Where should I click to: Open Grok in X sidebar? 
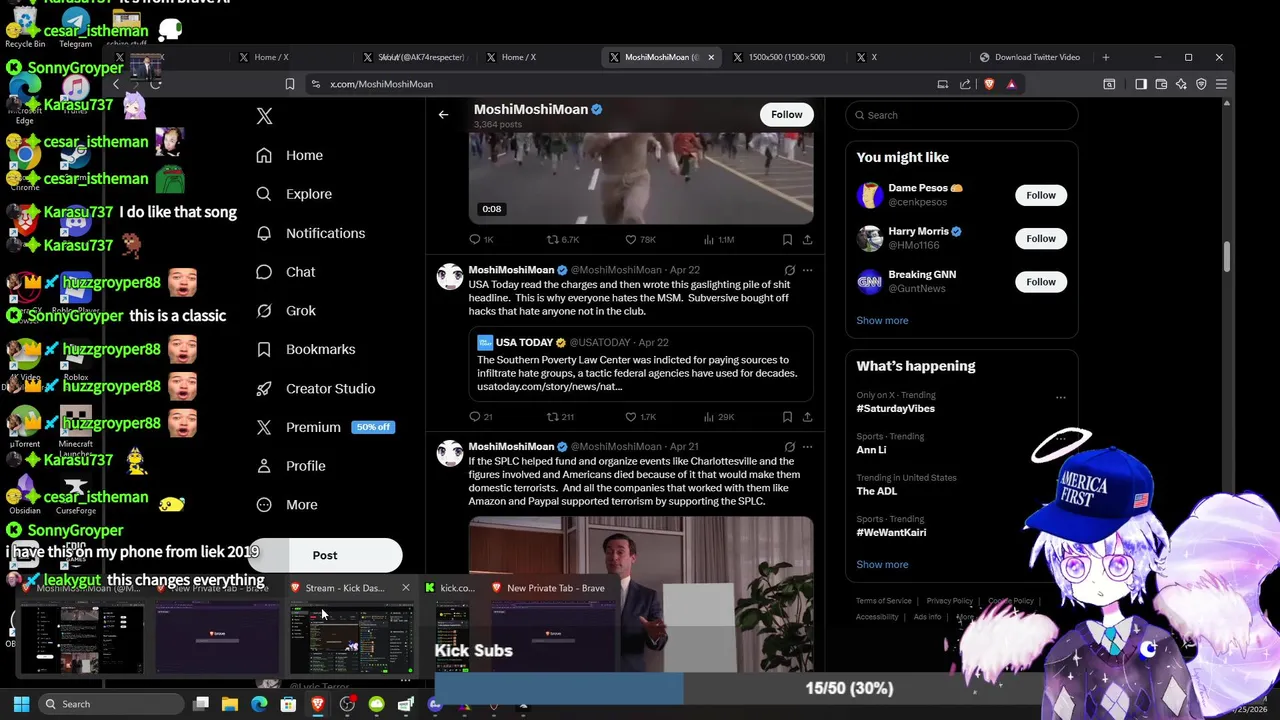pos(287,311)
